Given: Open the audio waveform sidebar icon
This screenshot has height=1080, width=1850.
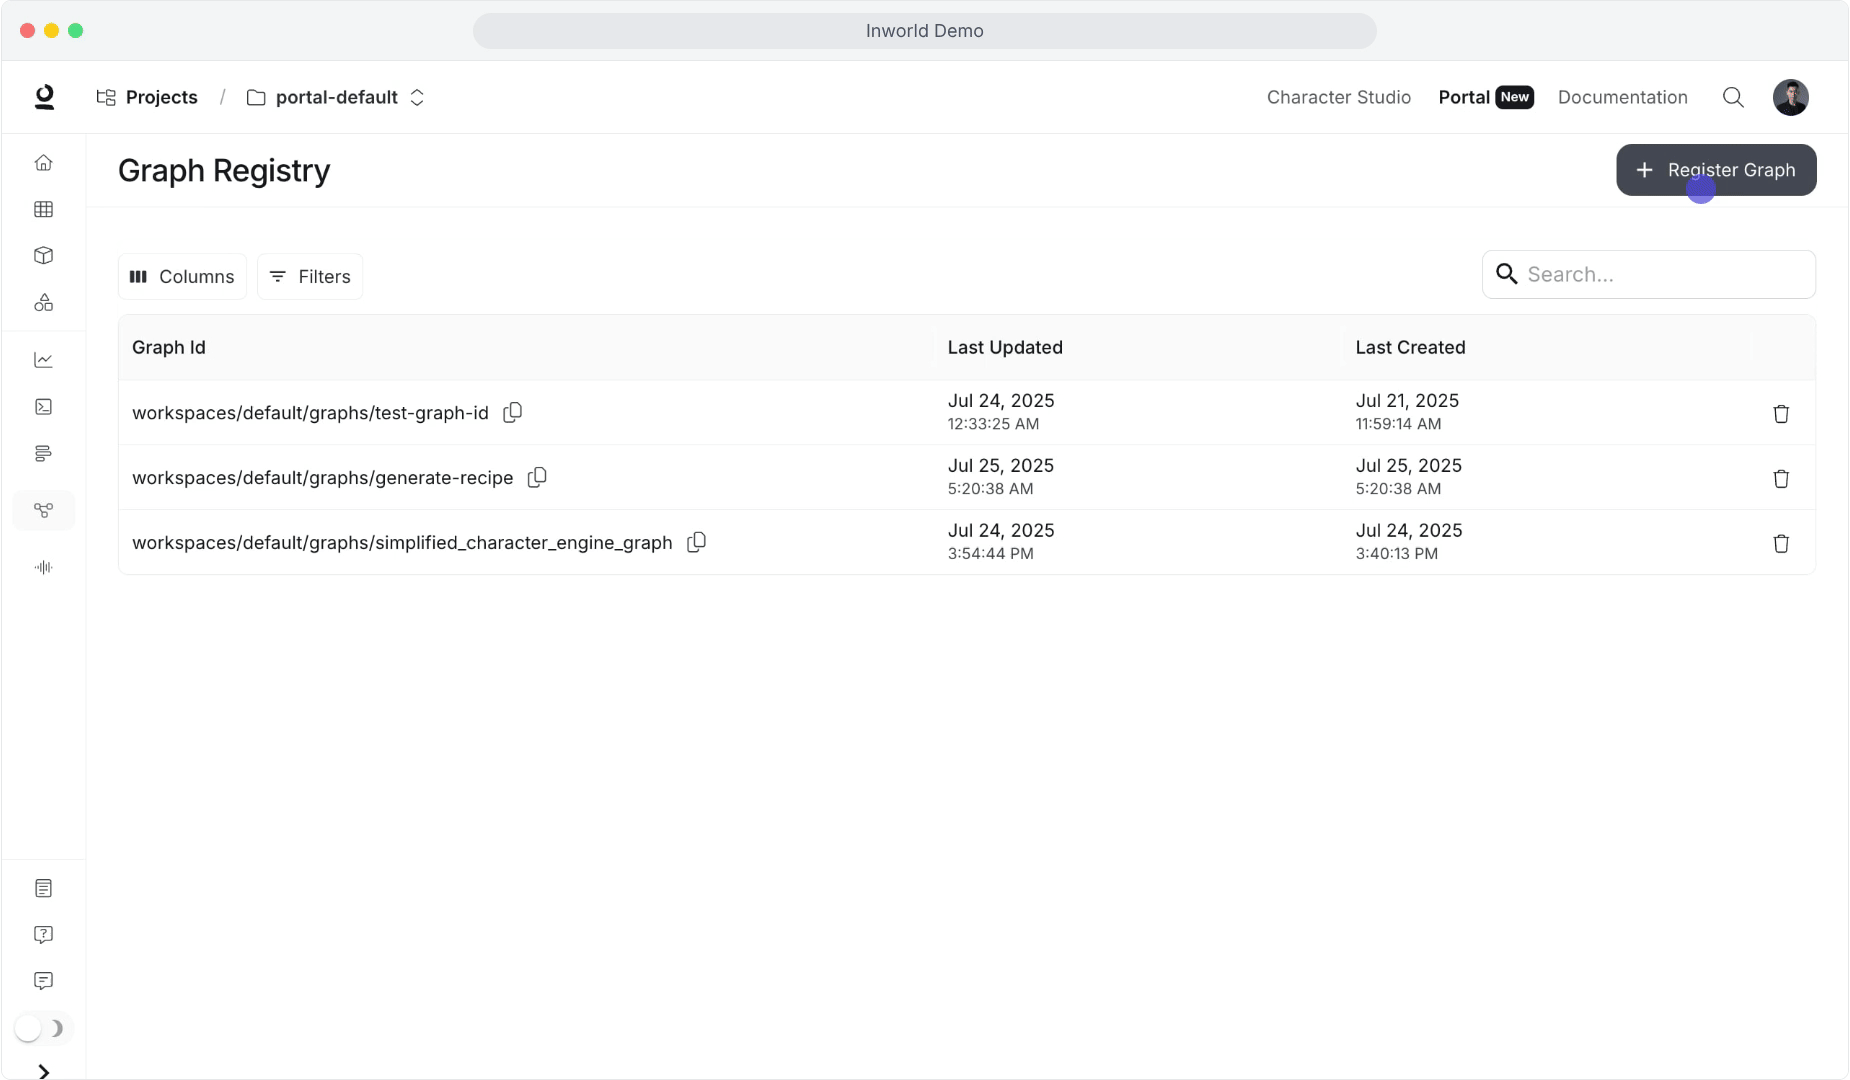Looking at the screenshot, I should click(x=43, y=567).
